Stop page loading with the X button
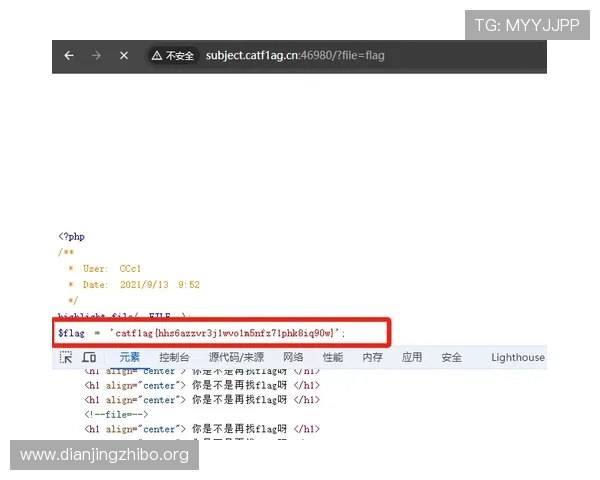Viewport: 600px width, 480px height. (124, 56)
